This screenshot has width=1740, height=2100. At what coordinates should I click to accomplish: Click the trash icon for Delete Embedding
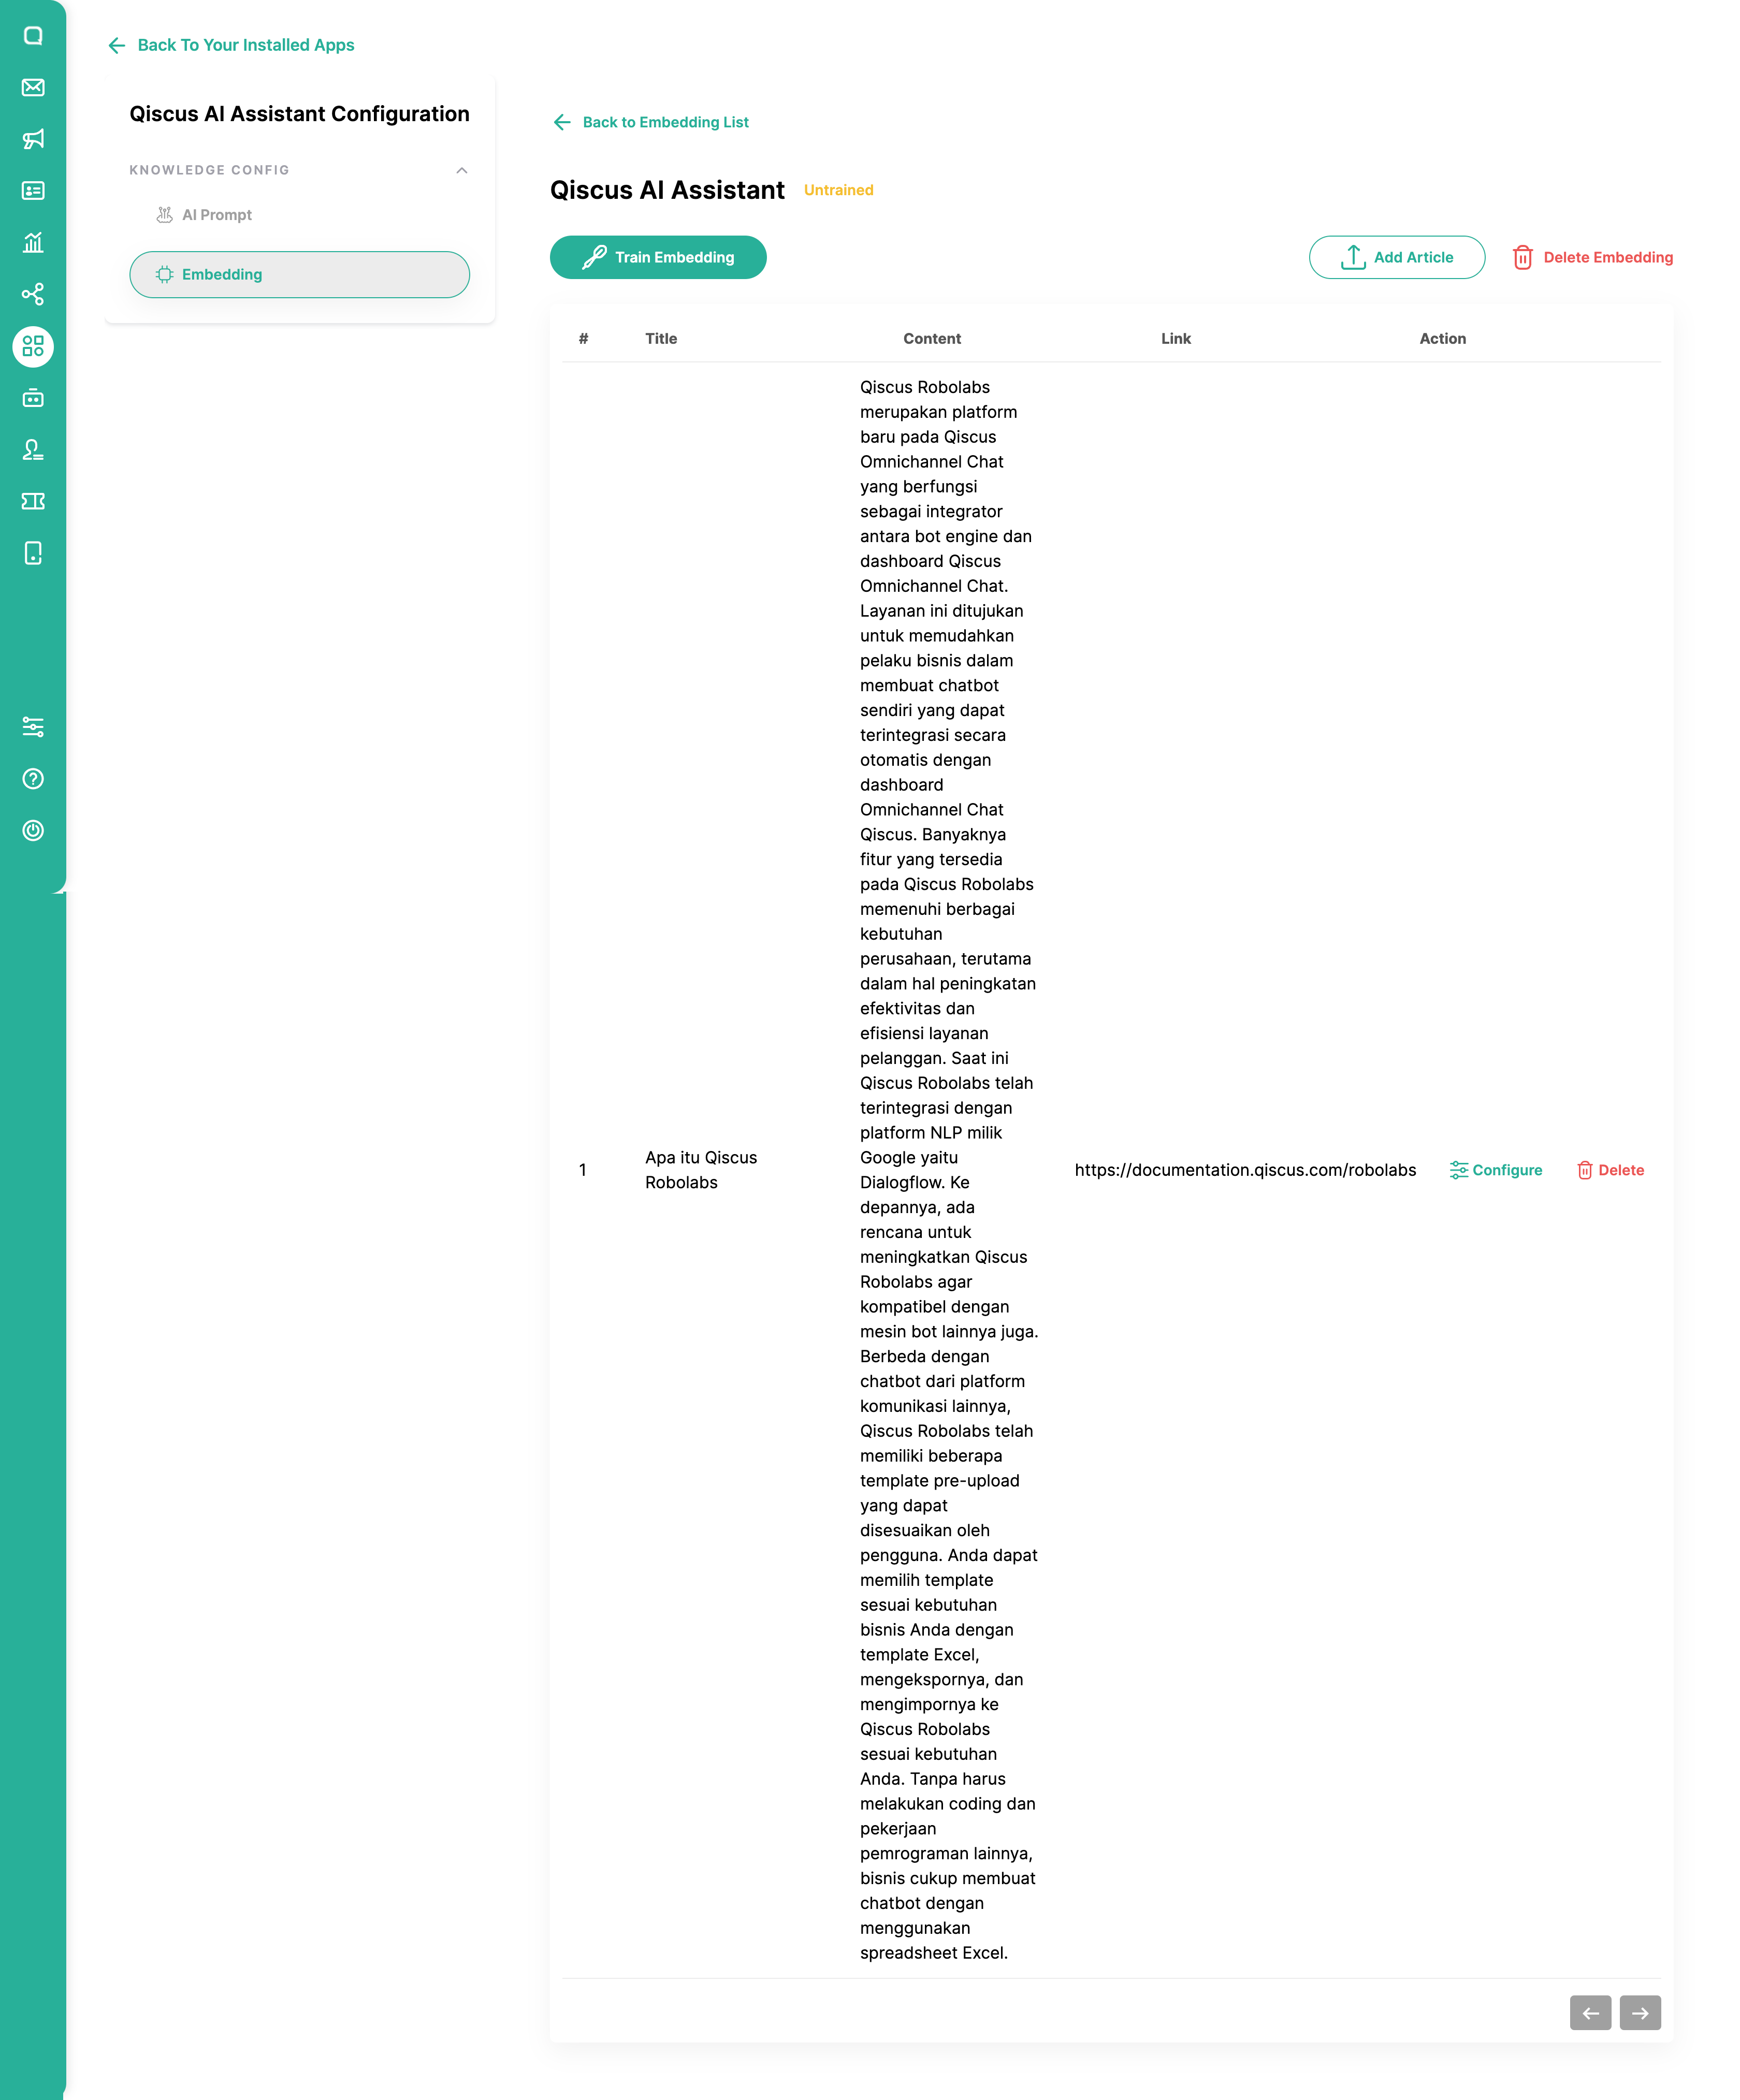(x=1523, y=257)
